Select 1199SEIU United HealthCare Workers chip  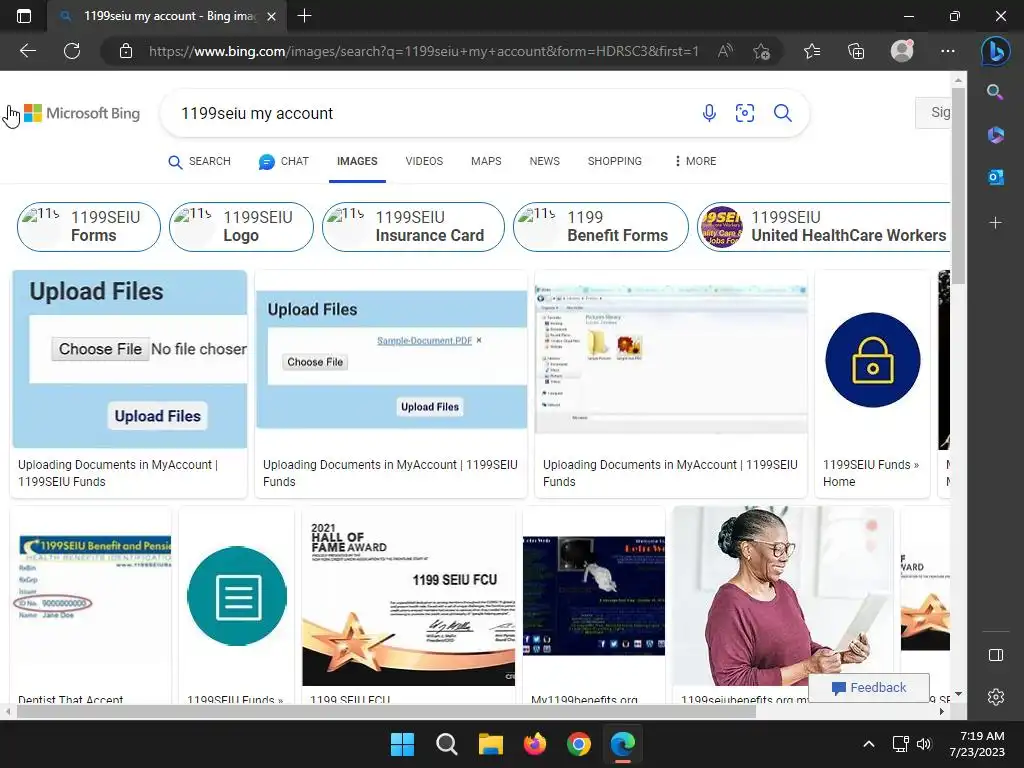coord(824,227)
